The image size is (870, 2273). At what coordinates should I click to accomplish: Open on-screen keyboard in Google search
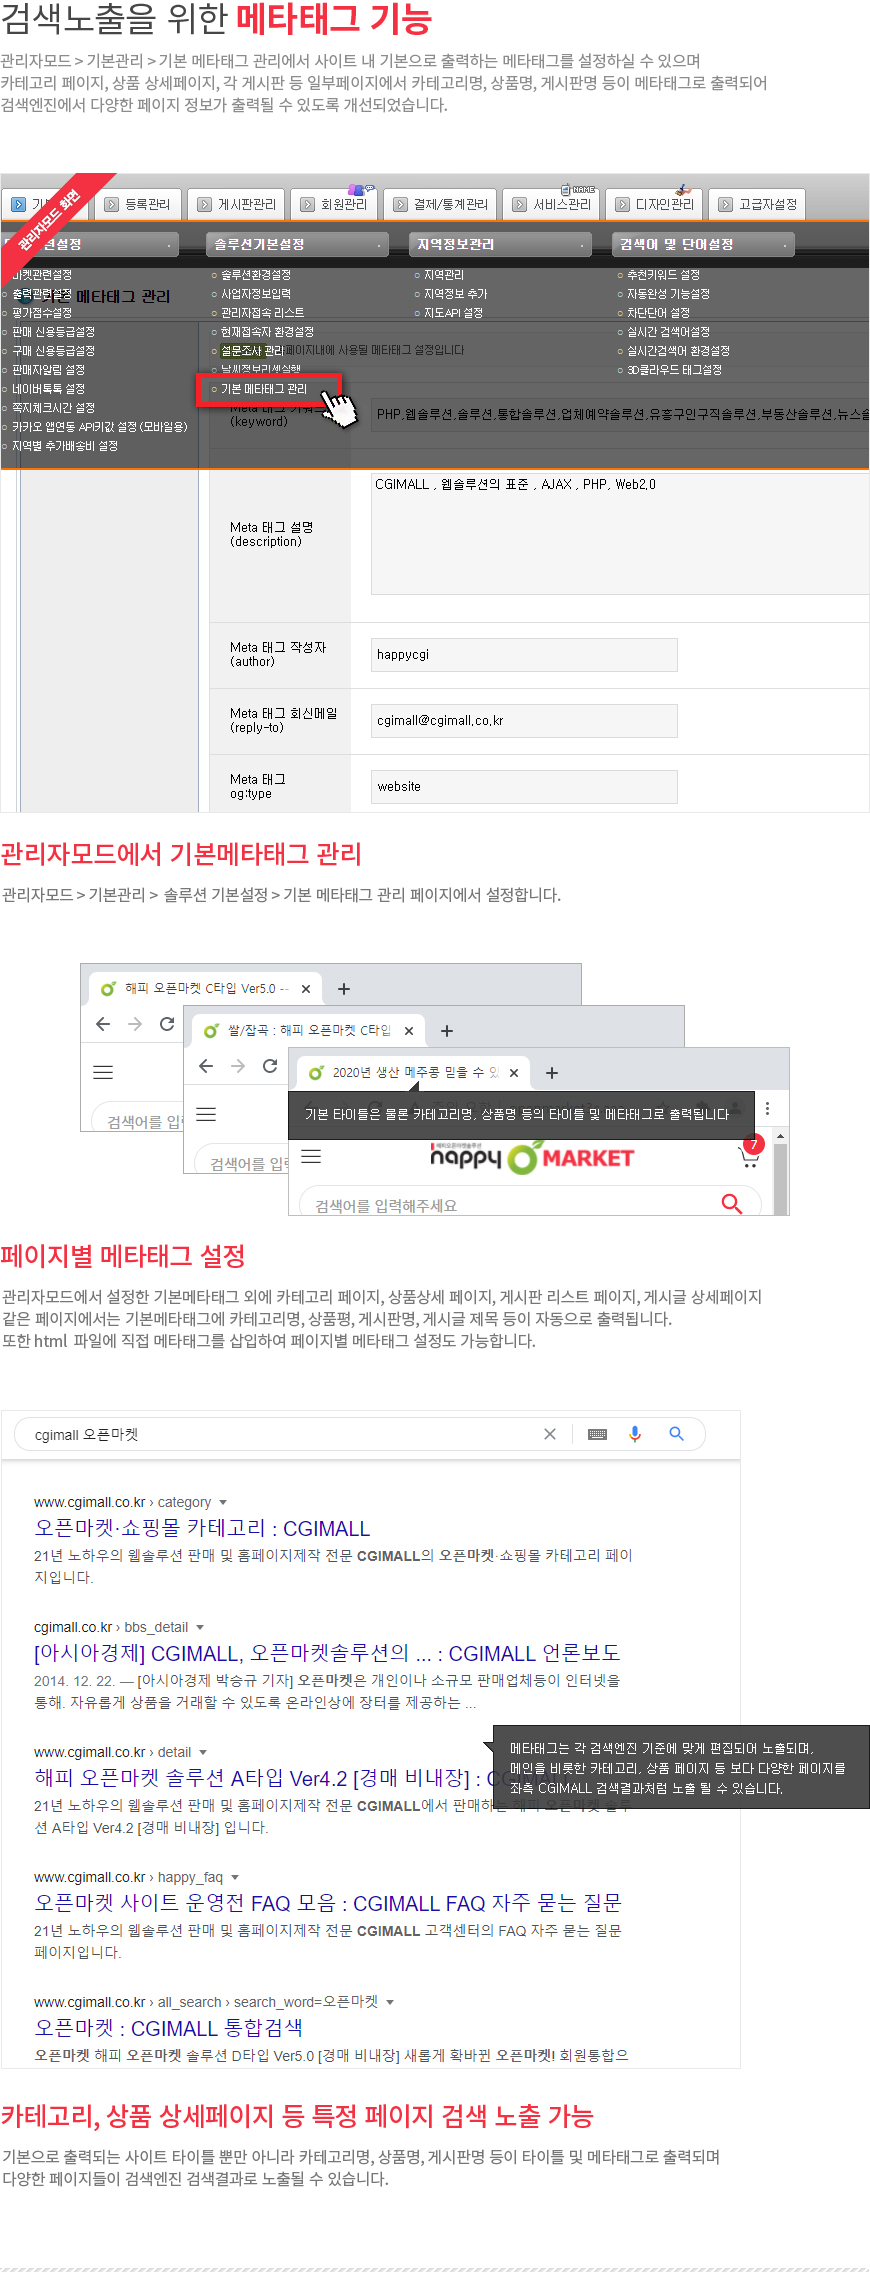click(598, 1434)
